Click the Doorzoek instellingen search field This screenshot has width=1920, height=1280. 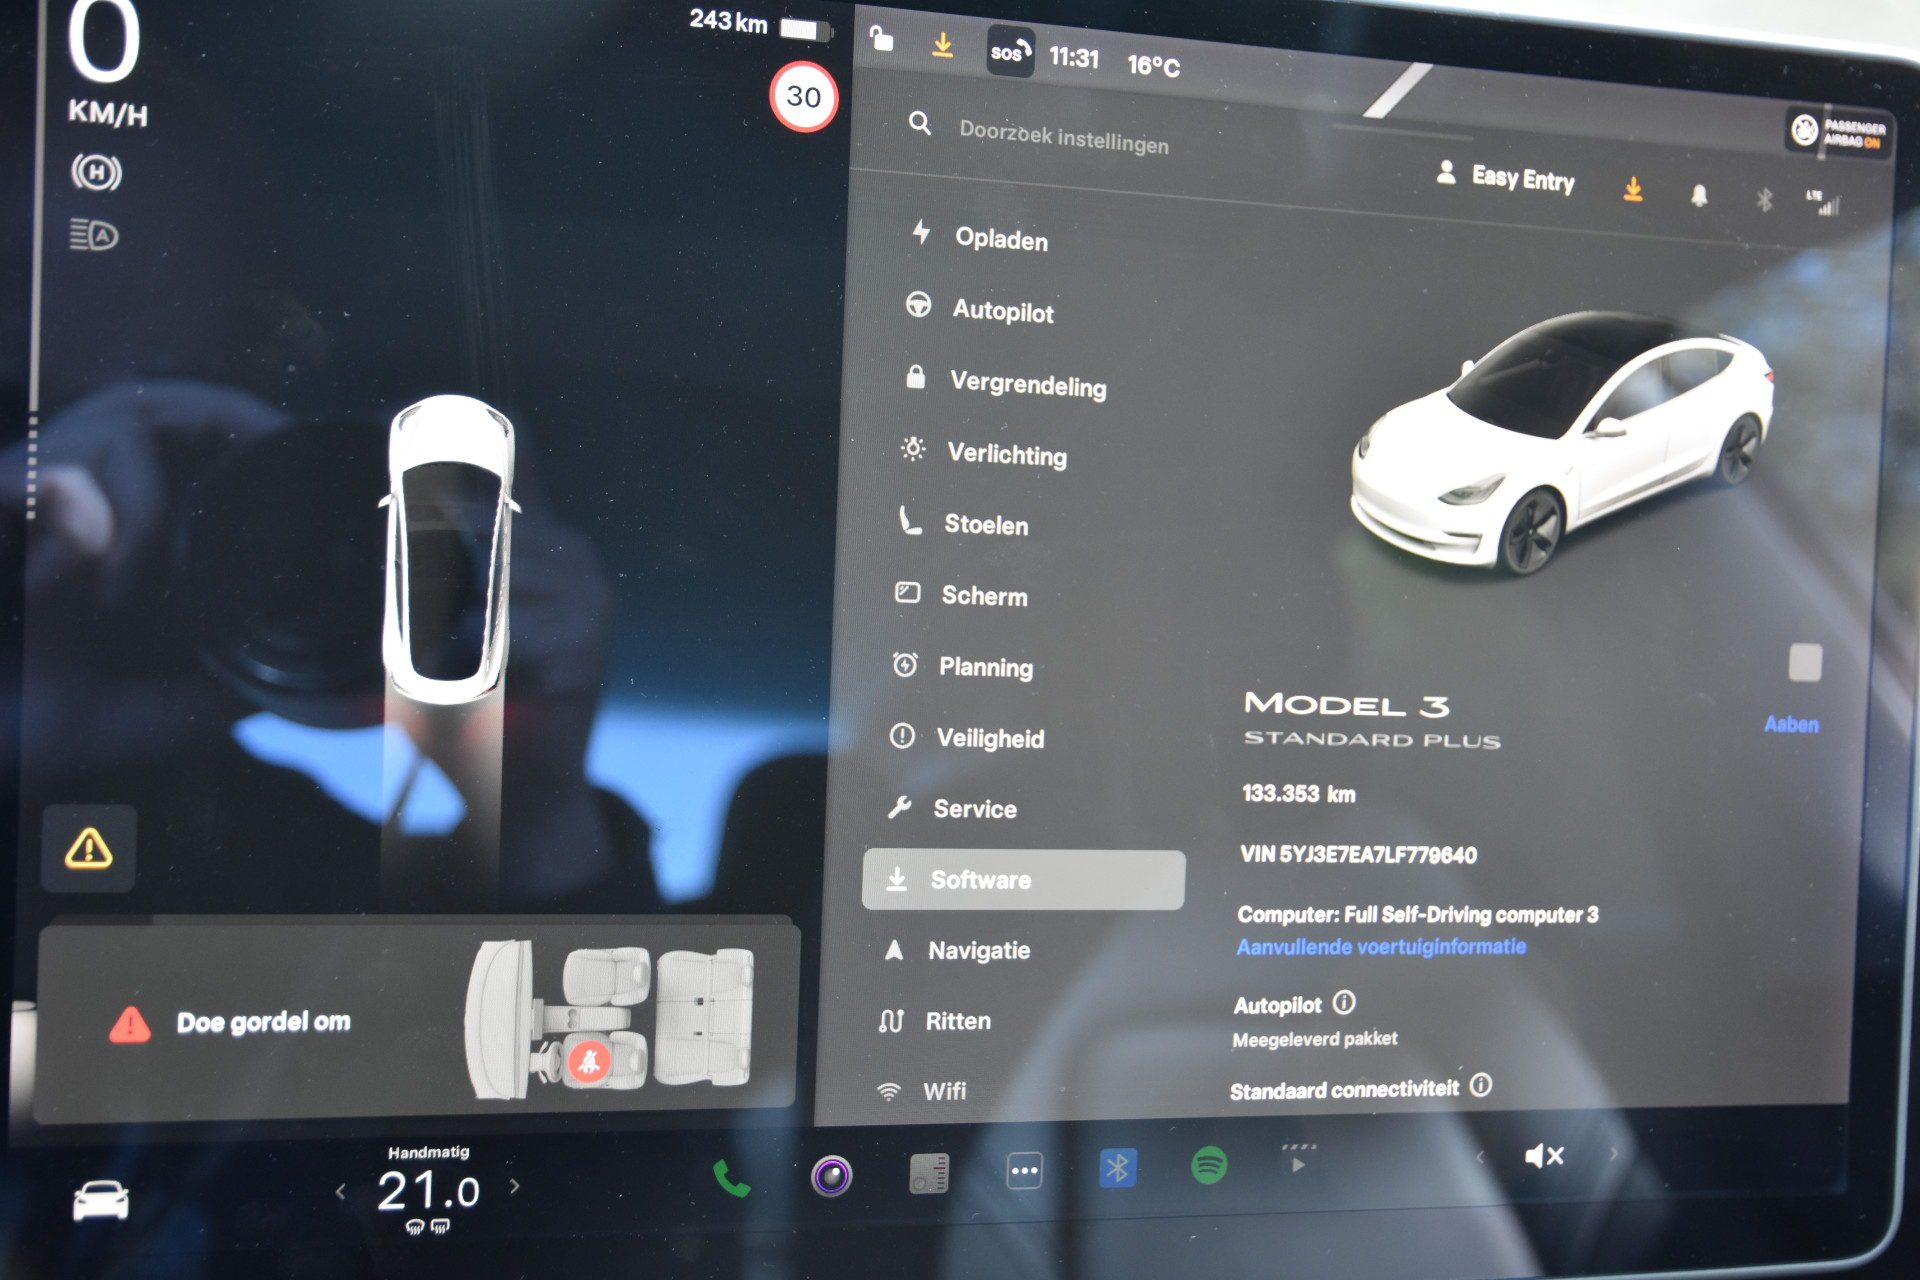1063,138
